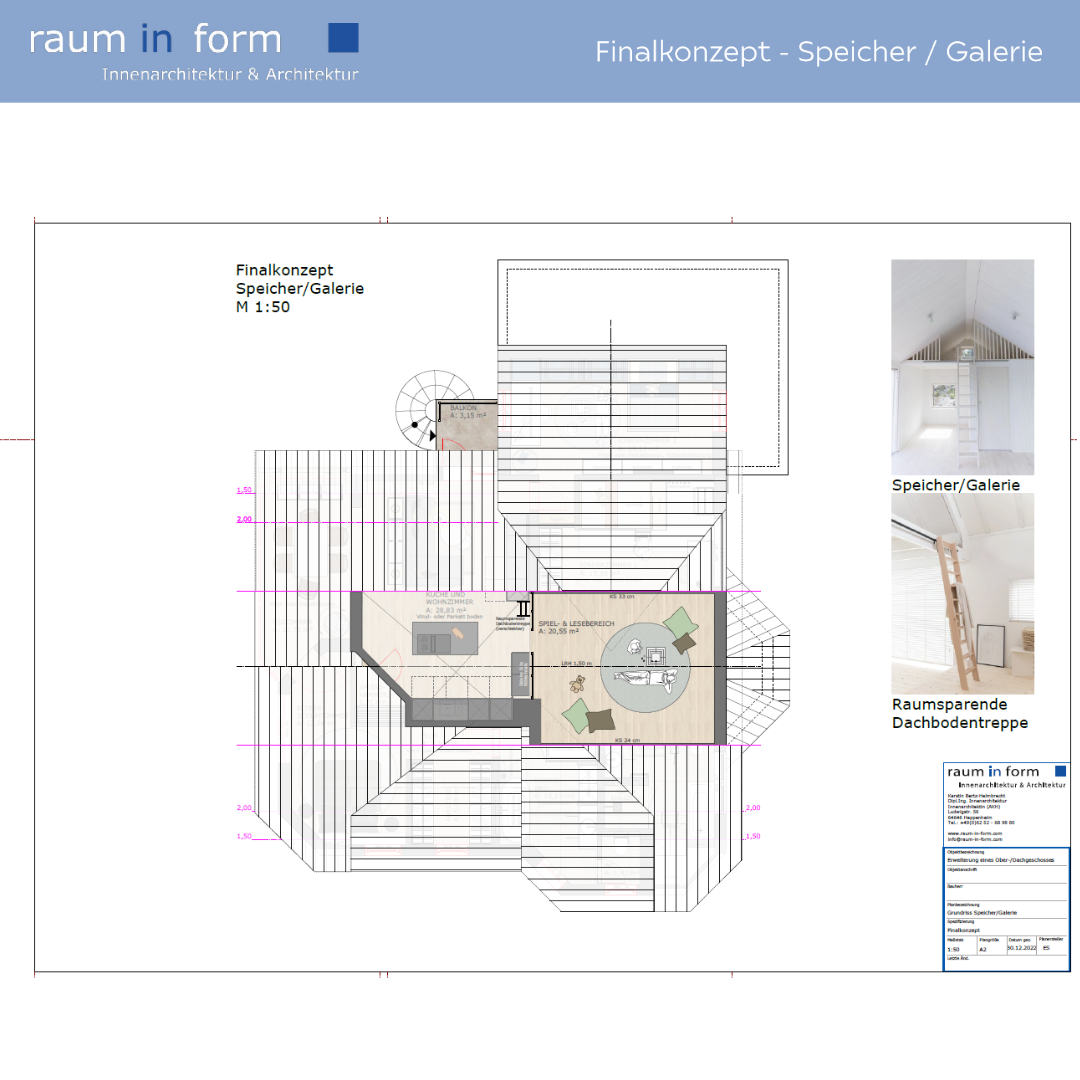Click the black entry arrow by staircase
1080x1080 pixels.
(x=432, y=437)
